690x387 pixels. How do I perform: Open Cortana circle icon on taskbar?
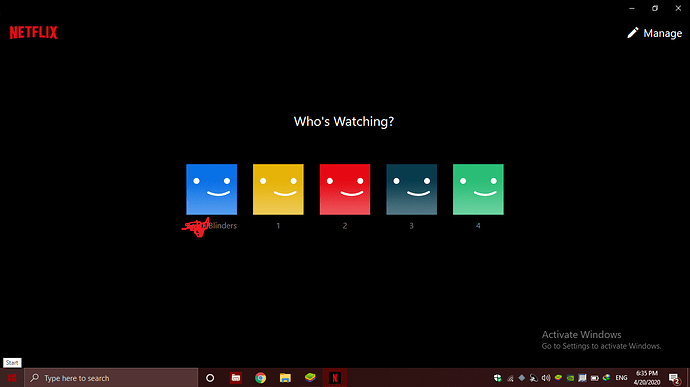pyautogui.click(x=210, y=378)
